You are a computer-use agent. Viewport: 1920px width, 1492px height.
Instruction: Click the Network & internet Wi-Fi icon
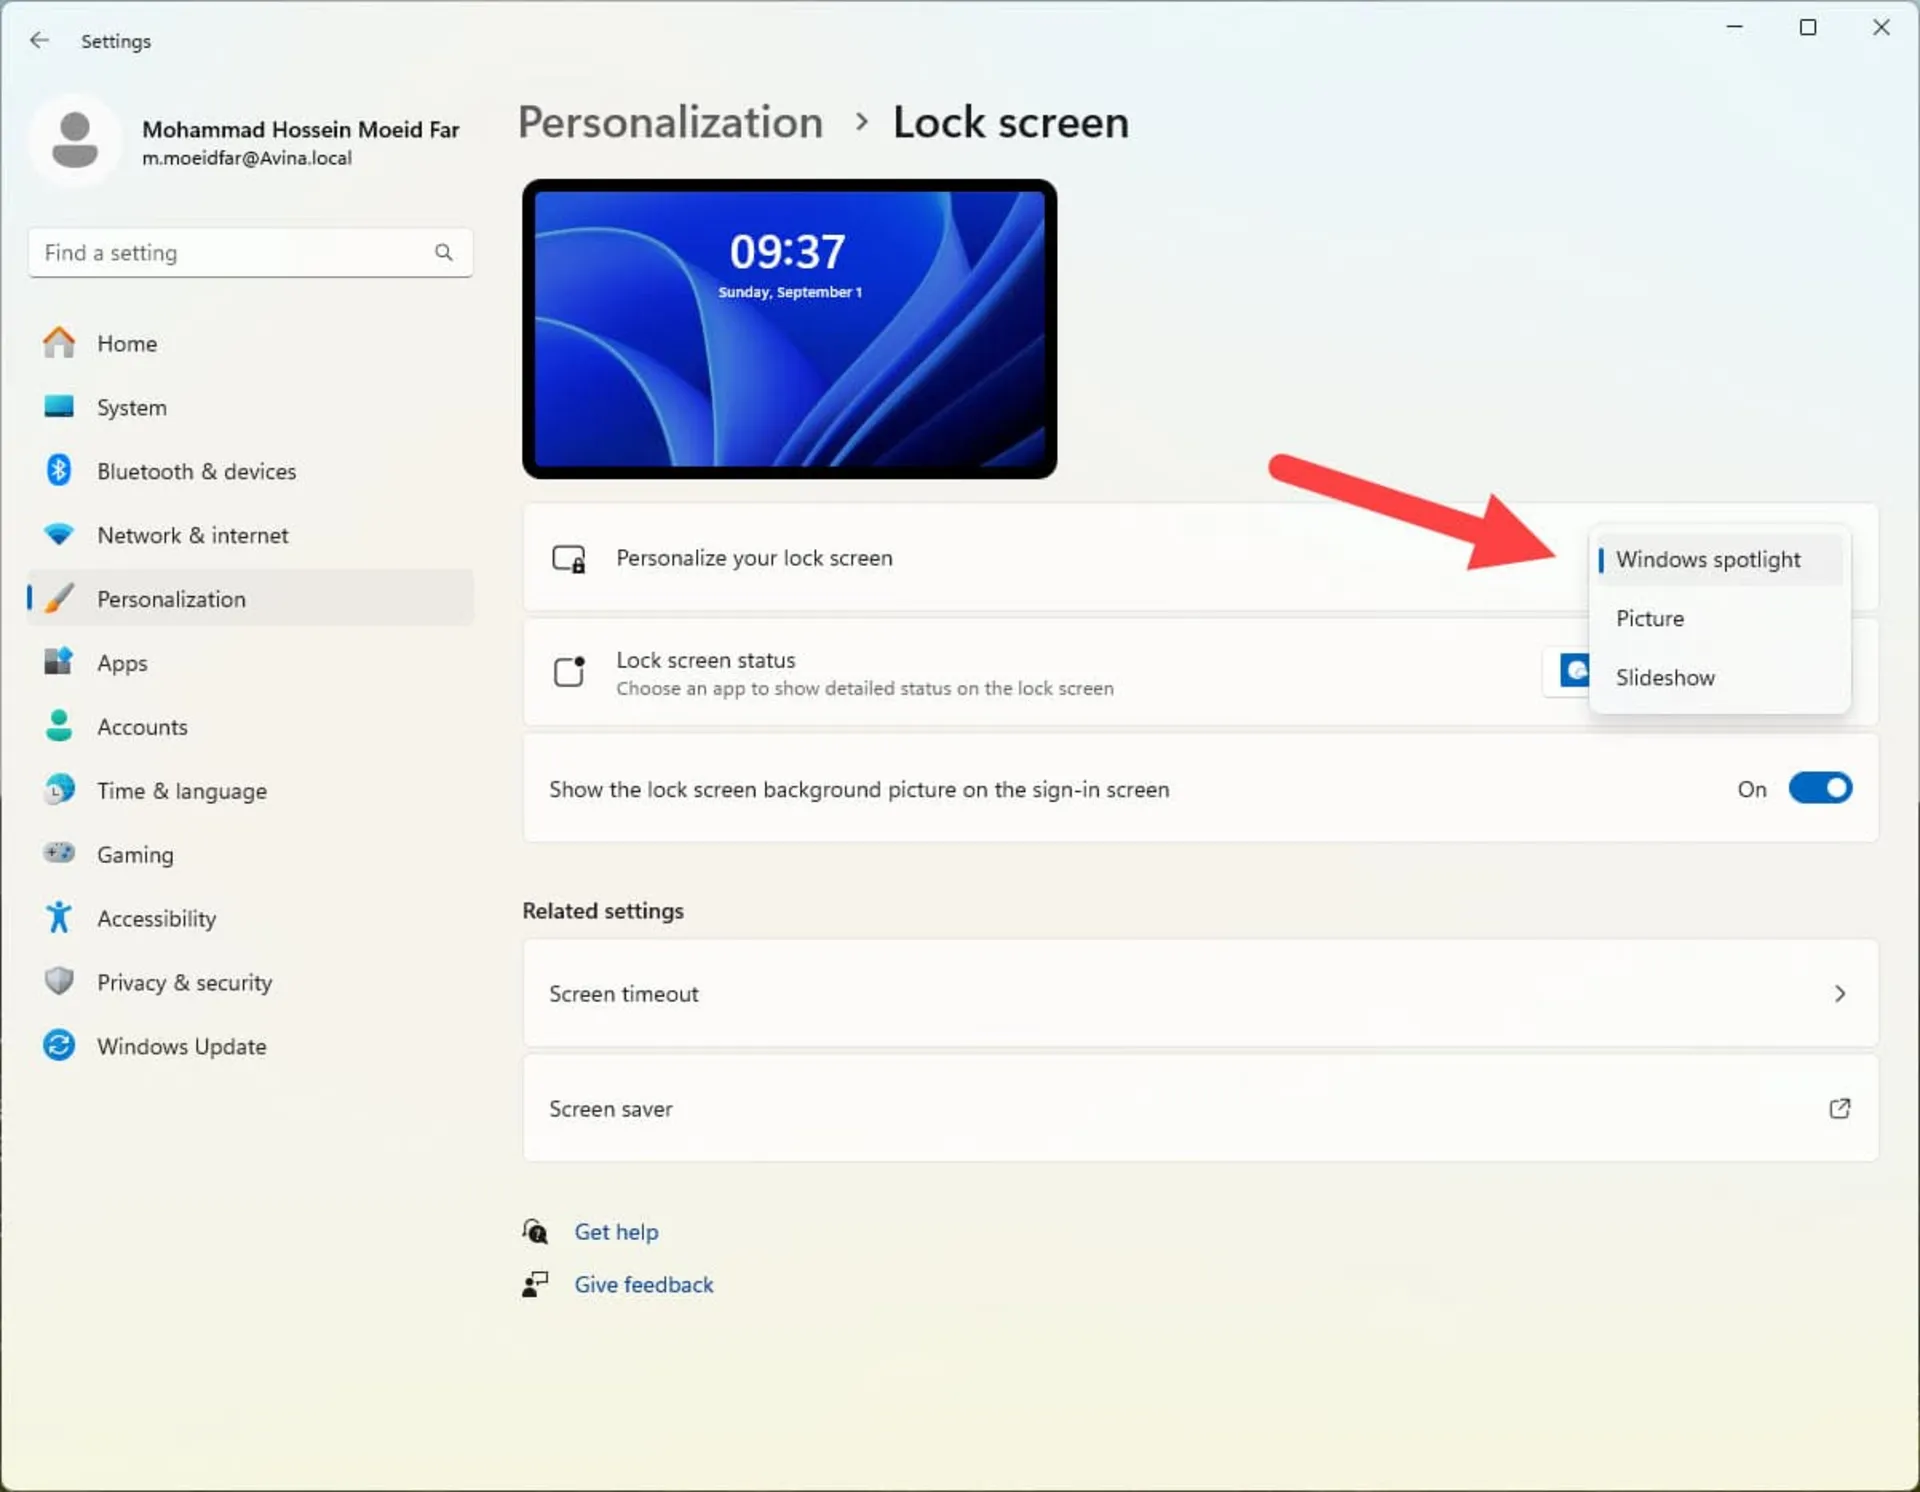(x=59, y=534)
